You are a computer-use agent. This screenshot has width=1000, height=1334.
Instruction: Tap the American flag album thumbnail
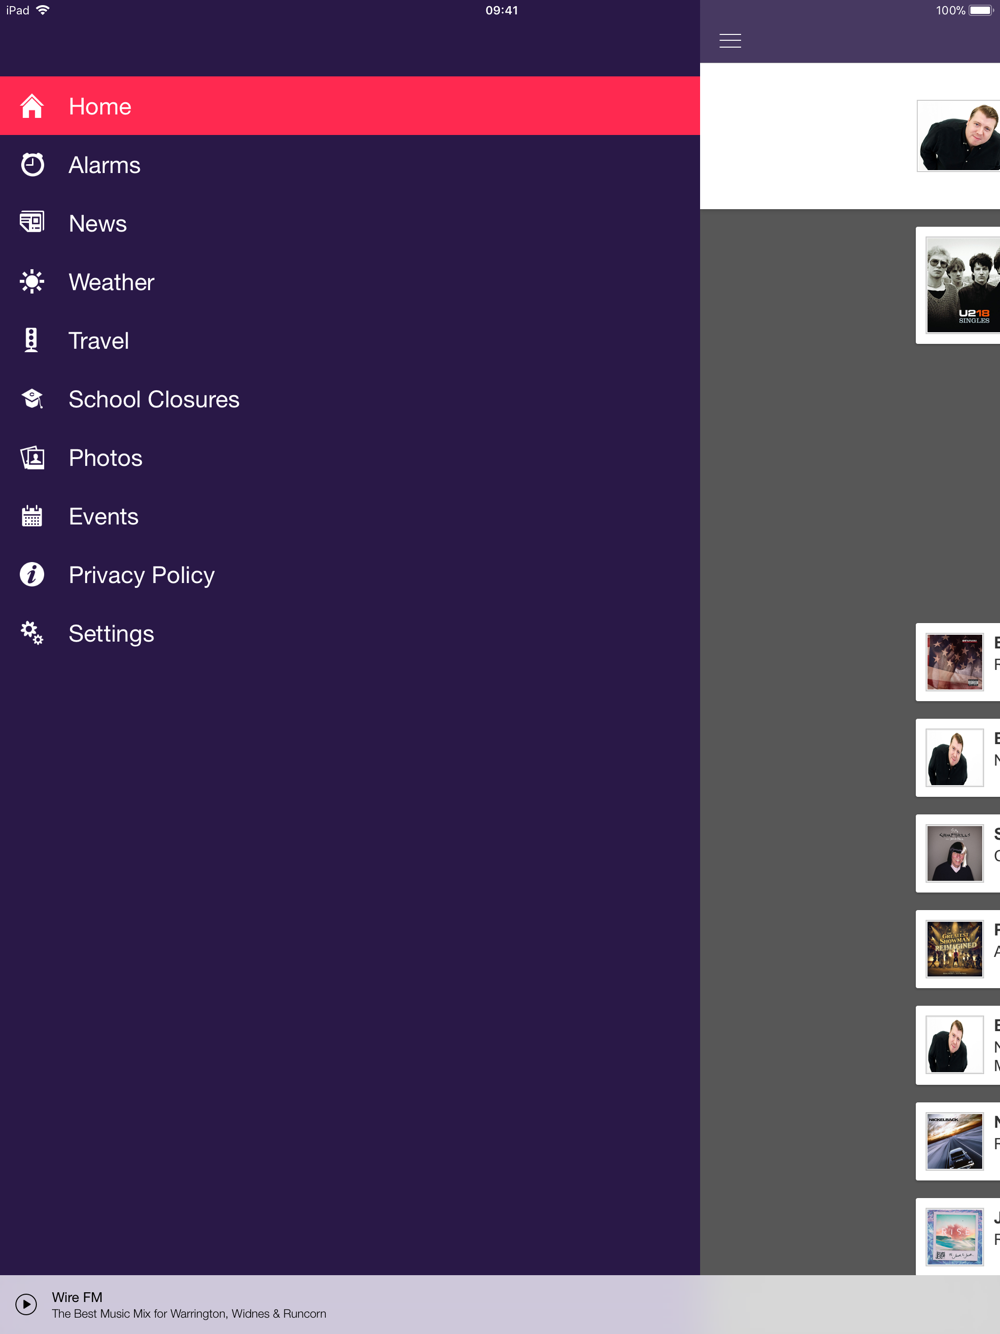pyautogui.click(x=954, y=662)
